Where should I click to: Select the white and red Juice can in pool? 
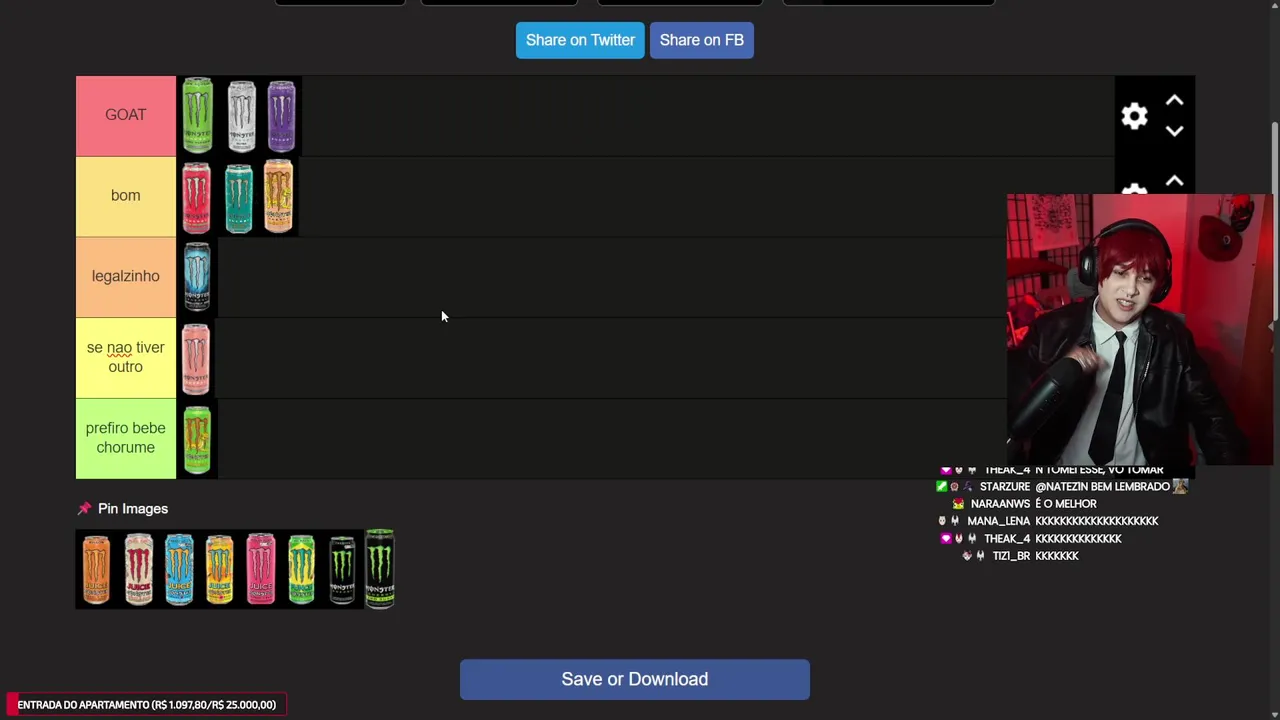tap(138, 569)
